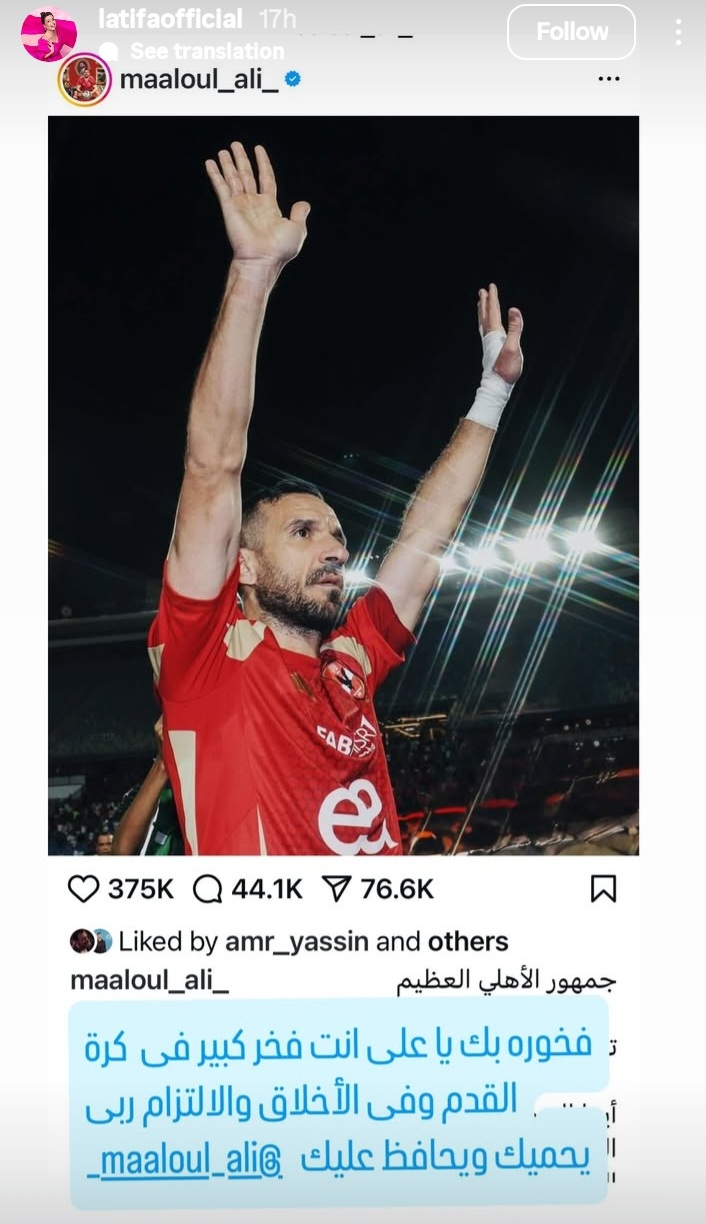Open comments via speech bubble icon
The width and height of the screenshot is (706, 1224).
pyautogui.click(x=207, y=889)
